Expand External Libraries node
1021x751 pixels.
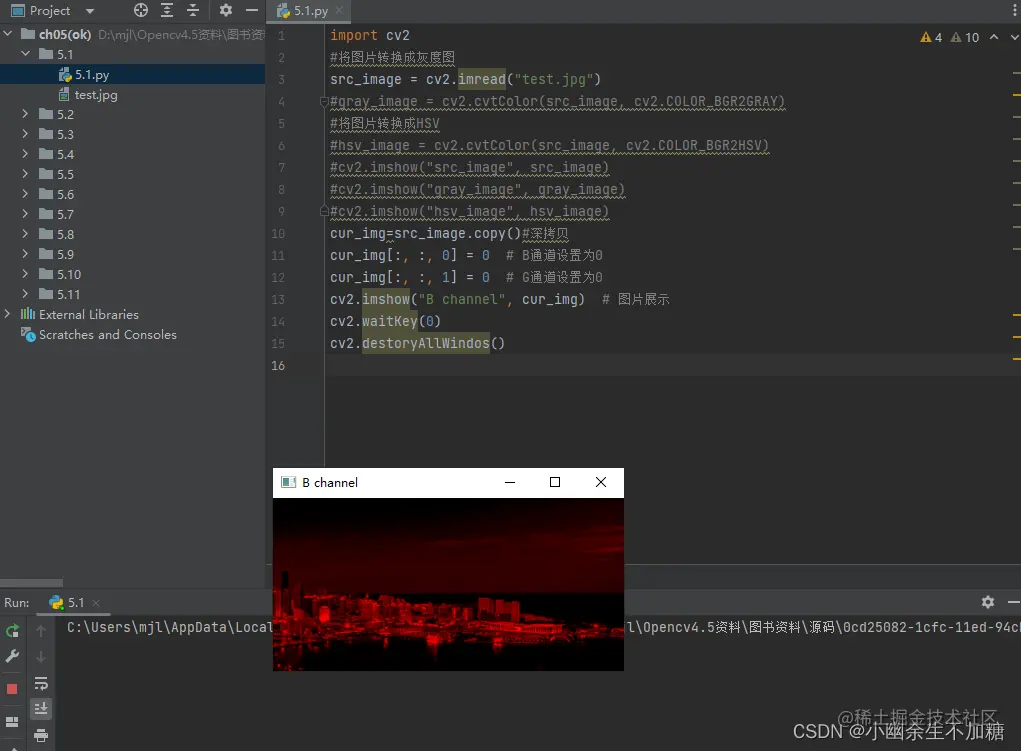pos(8,314)
